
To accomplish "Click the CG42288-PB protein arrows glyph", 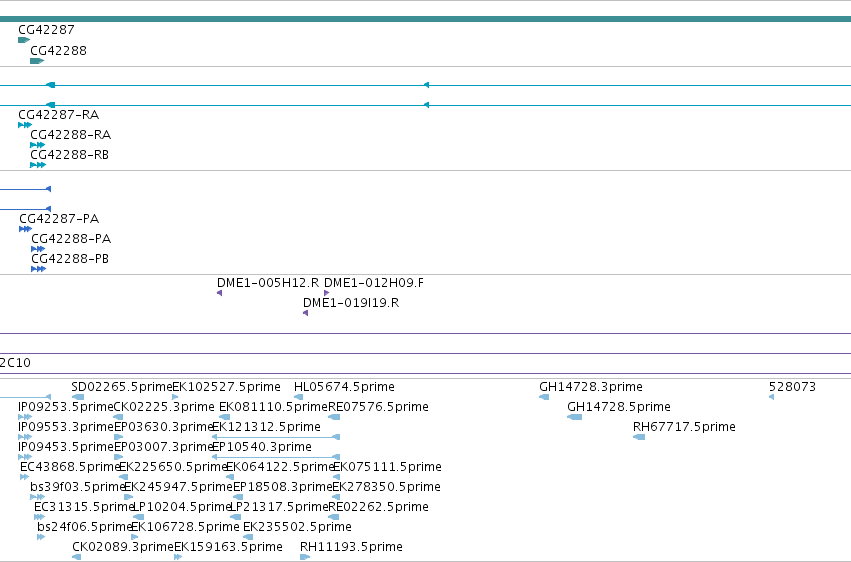I will tap(39, 270).
